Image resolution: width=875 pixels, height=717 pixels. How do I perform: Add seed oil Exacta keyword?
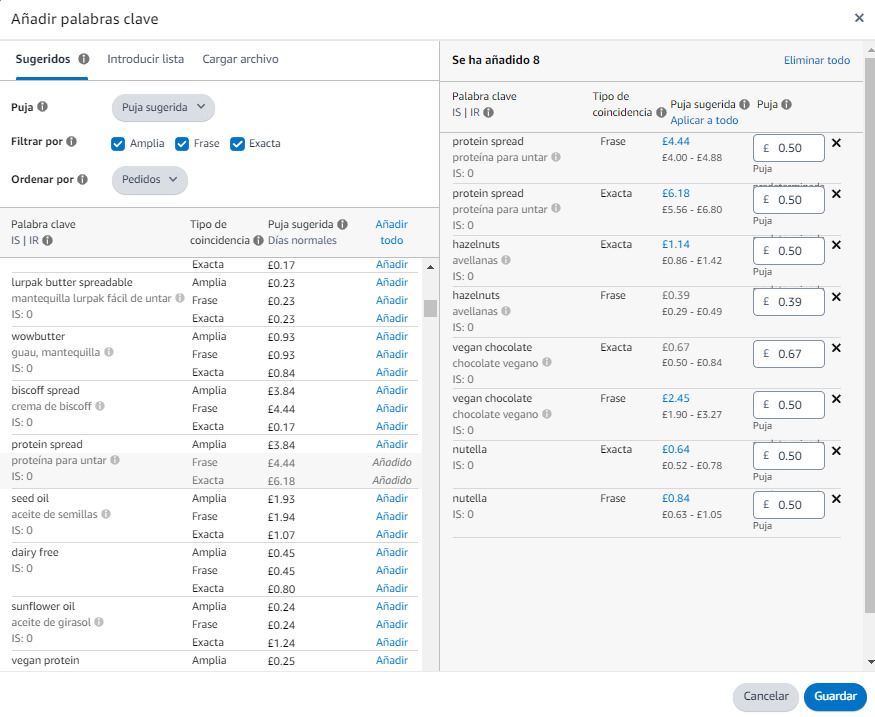[391, 535]
